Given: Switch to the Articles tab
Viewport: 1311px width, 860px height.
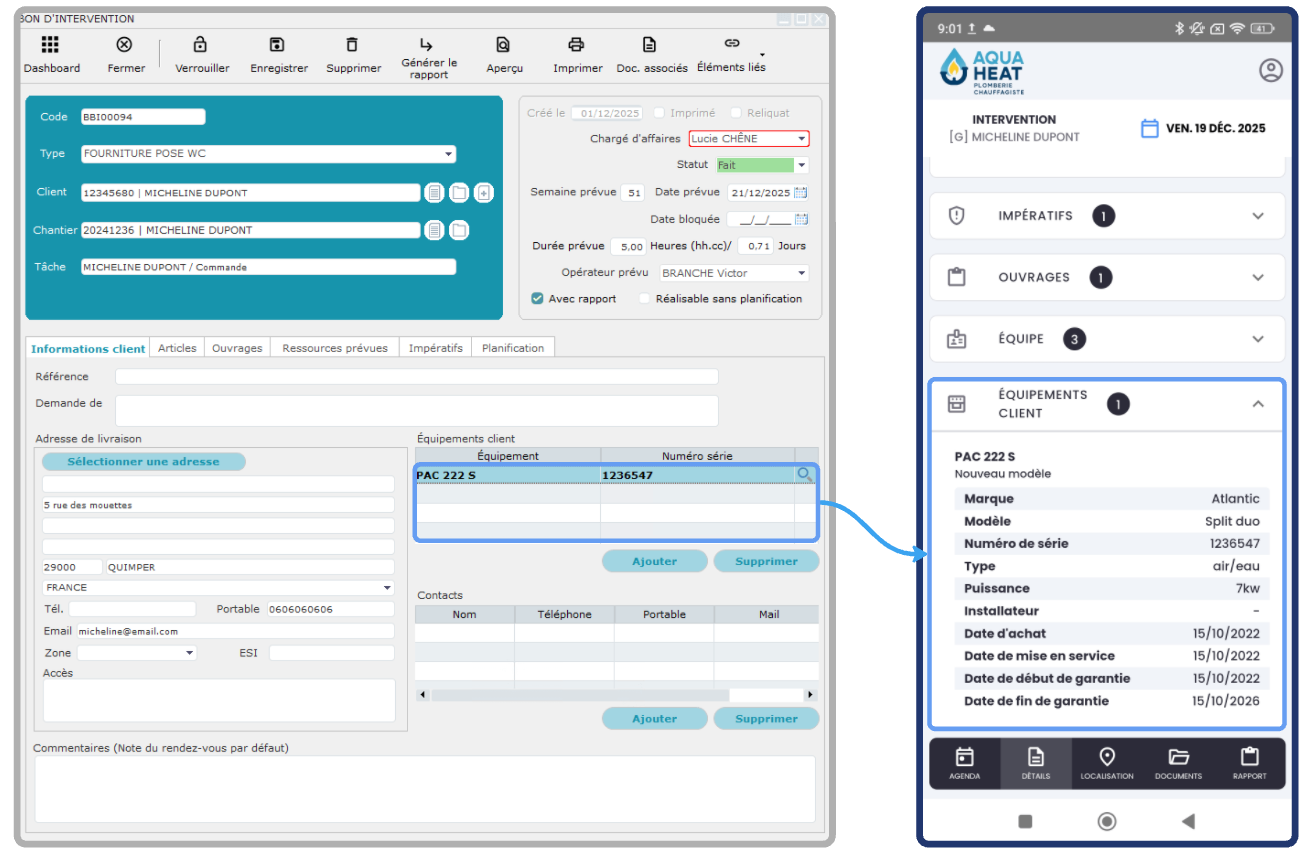Looking at the screenshot, I should 177,348.
